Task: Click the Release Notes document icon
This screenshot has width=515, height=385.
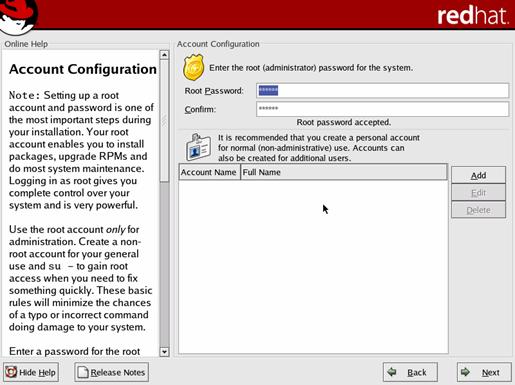Action: point(83,372)
